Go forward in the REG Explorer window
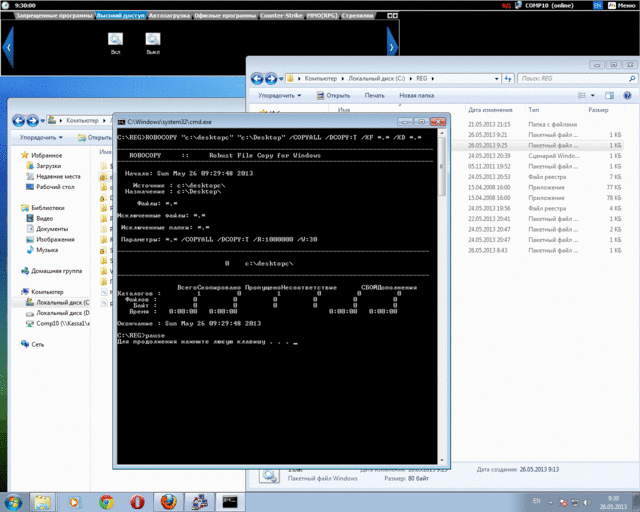Screen dimensions: 640x512 [271, 78]
